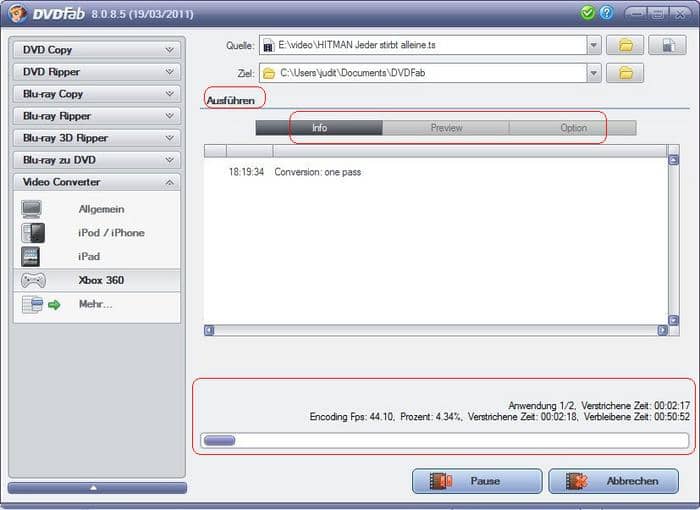Switch to the Option tab
Image resolution: width=700 pixels, height=510 pixels.
point(573,128)
